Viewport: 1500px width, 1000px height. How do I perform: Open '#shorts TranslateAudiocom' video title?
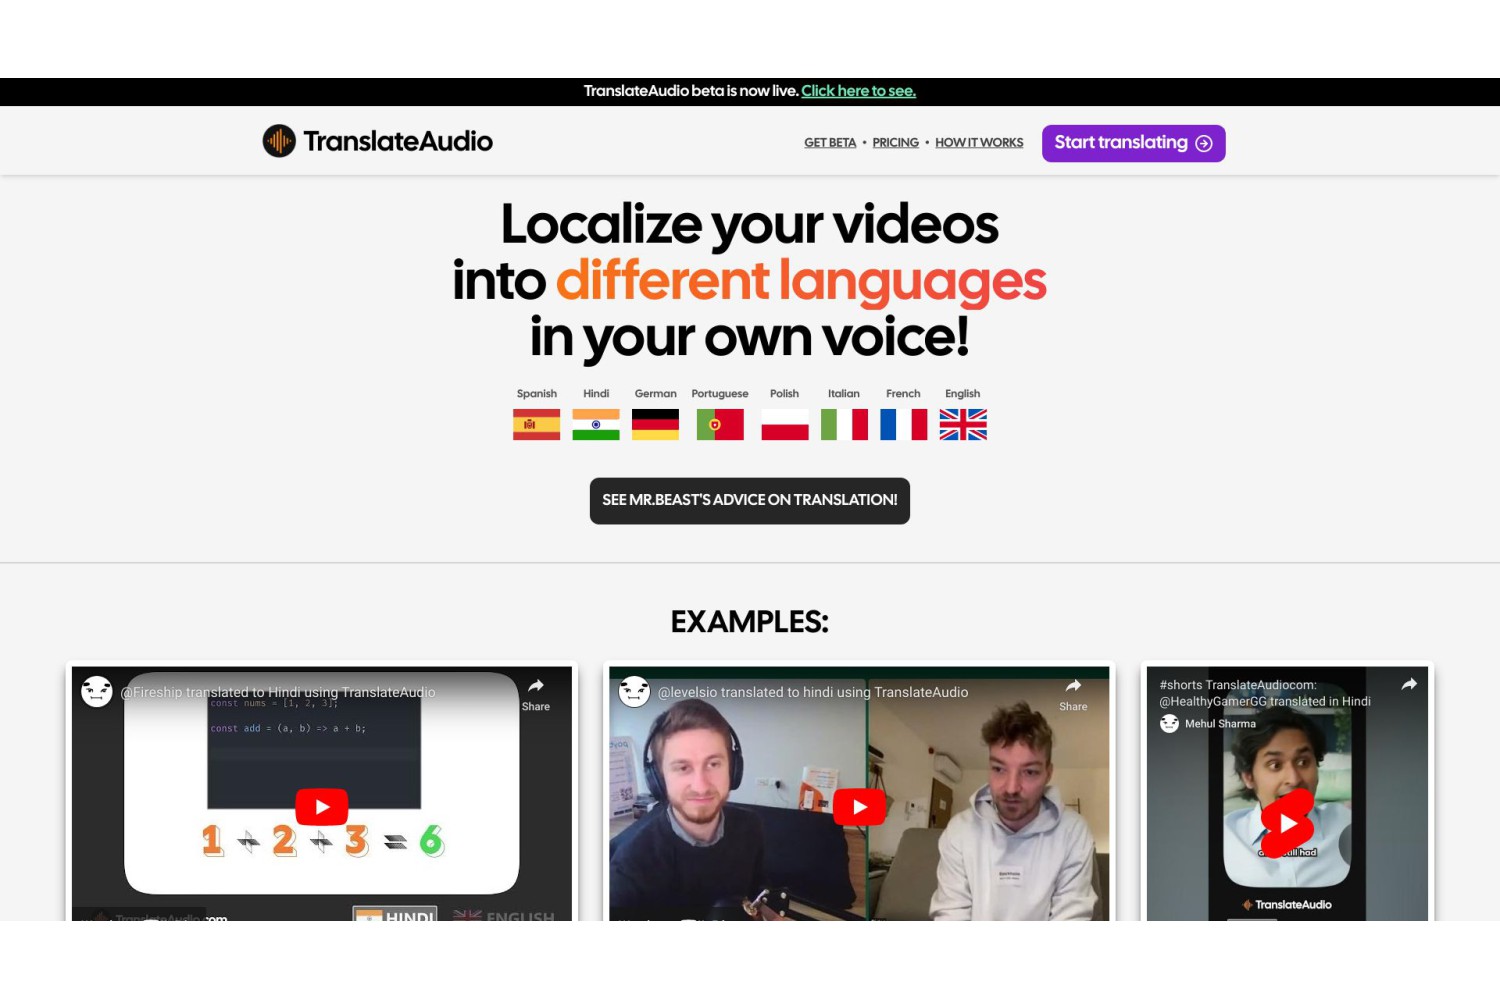pos(1265,693)
